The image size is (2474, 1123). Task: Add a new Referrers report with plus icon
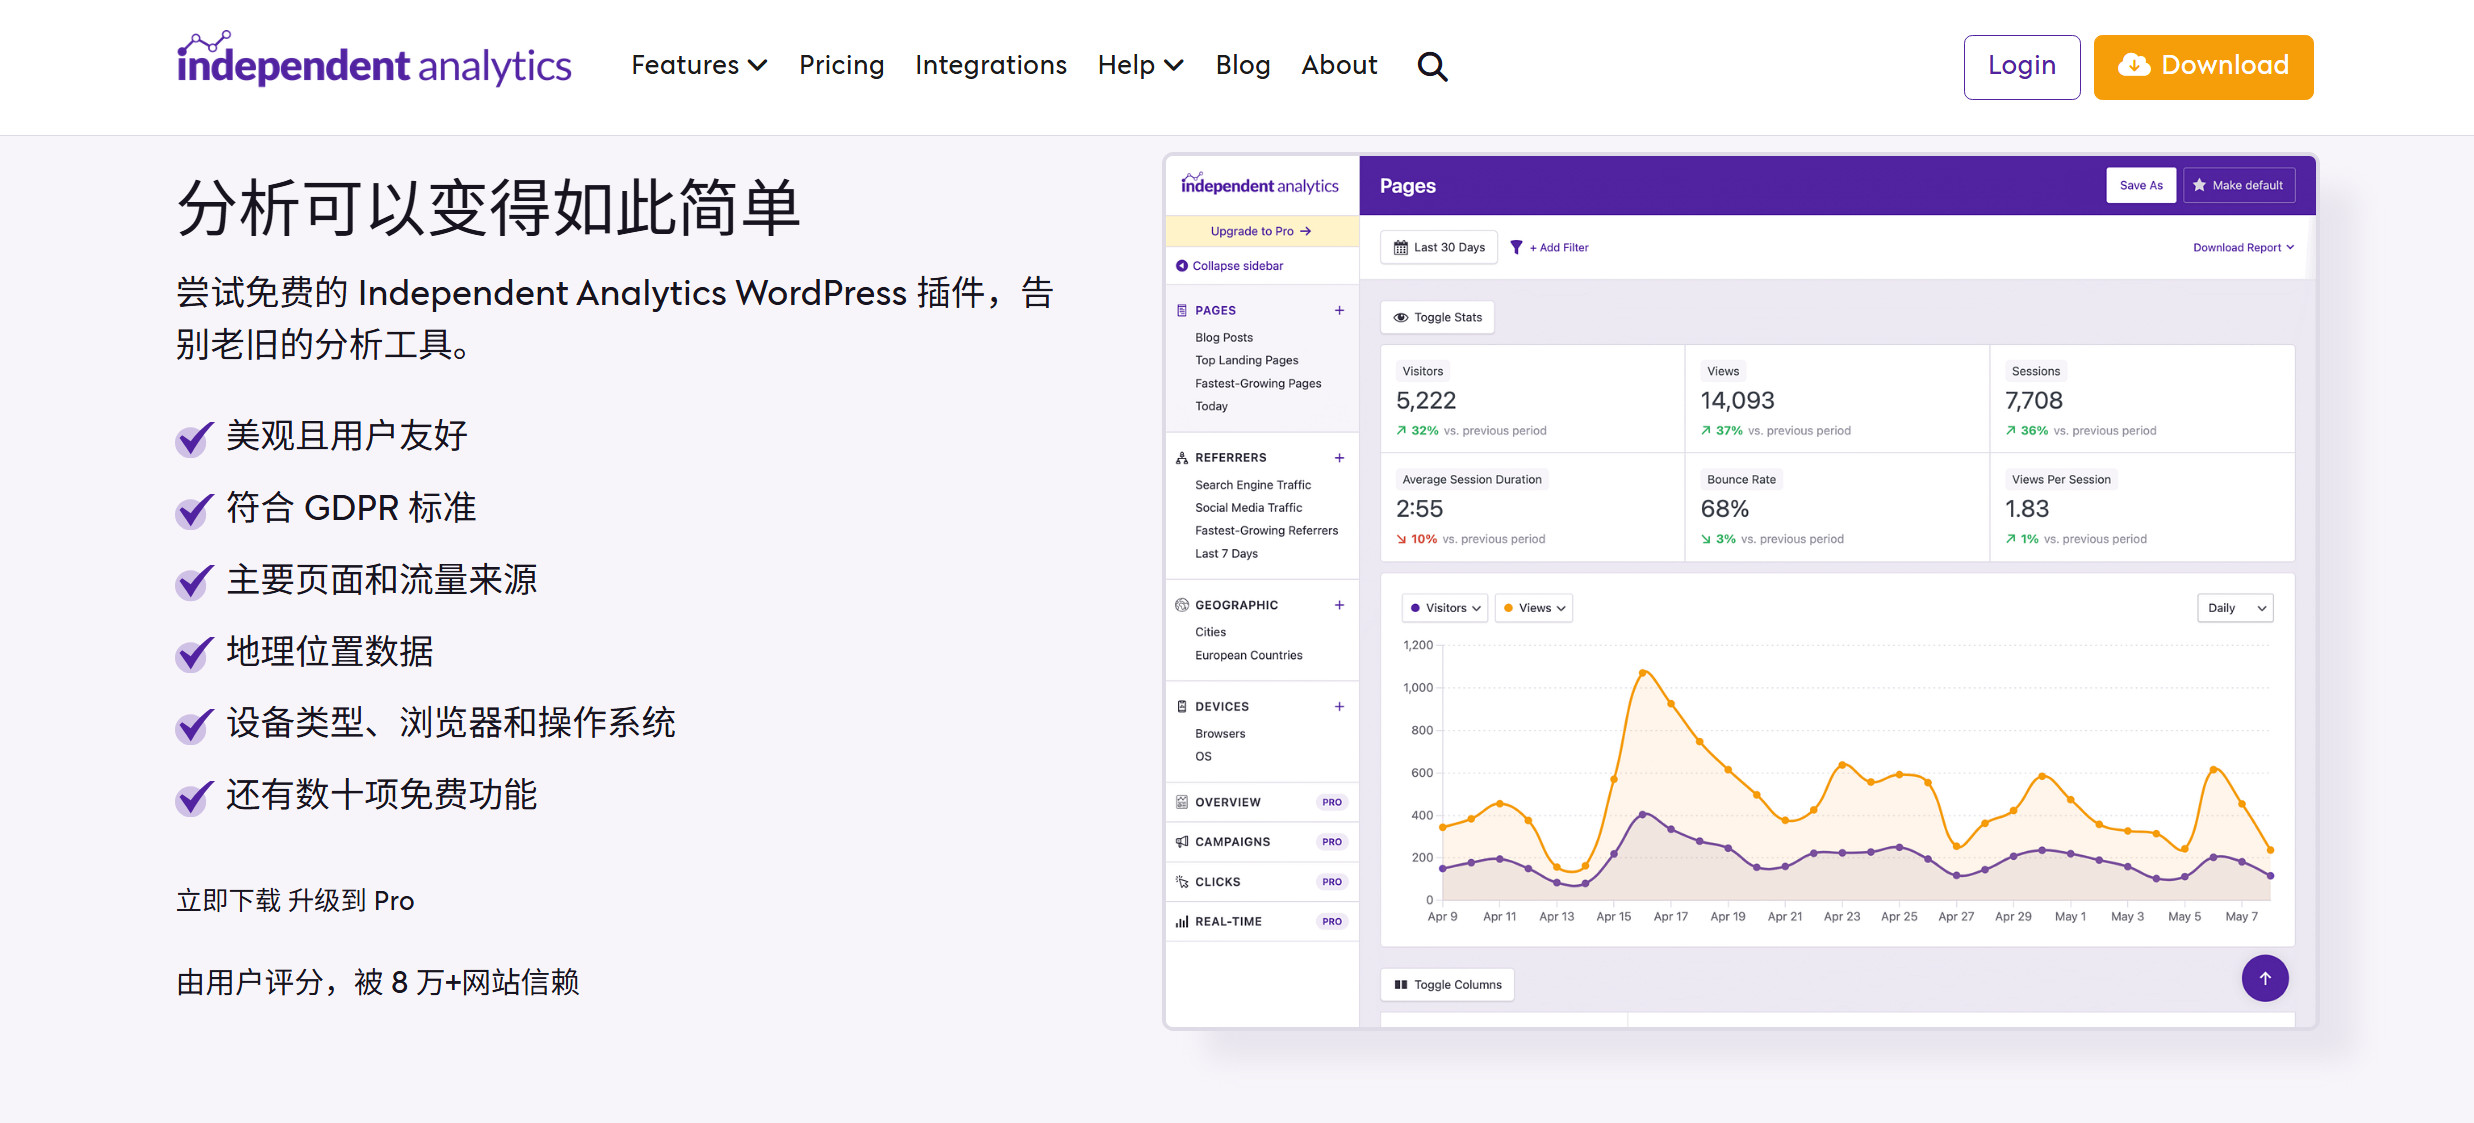coord(1339,458)
